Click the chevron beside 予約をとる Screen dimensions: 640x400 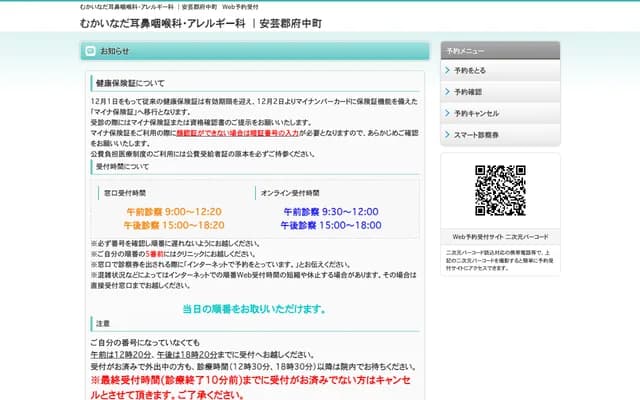pos(447,70)
